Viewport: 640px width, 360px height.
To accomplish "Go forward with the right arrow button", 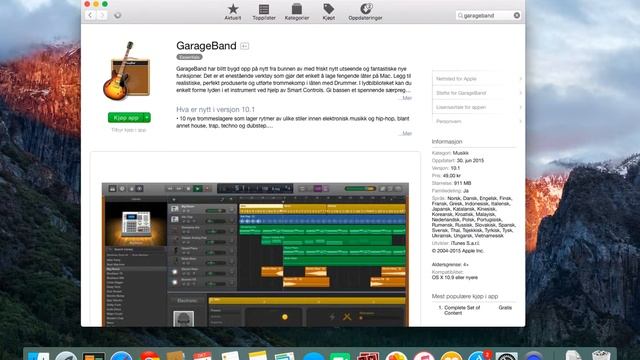I will 102,15.
